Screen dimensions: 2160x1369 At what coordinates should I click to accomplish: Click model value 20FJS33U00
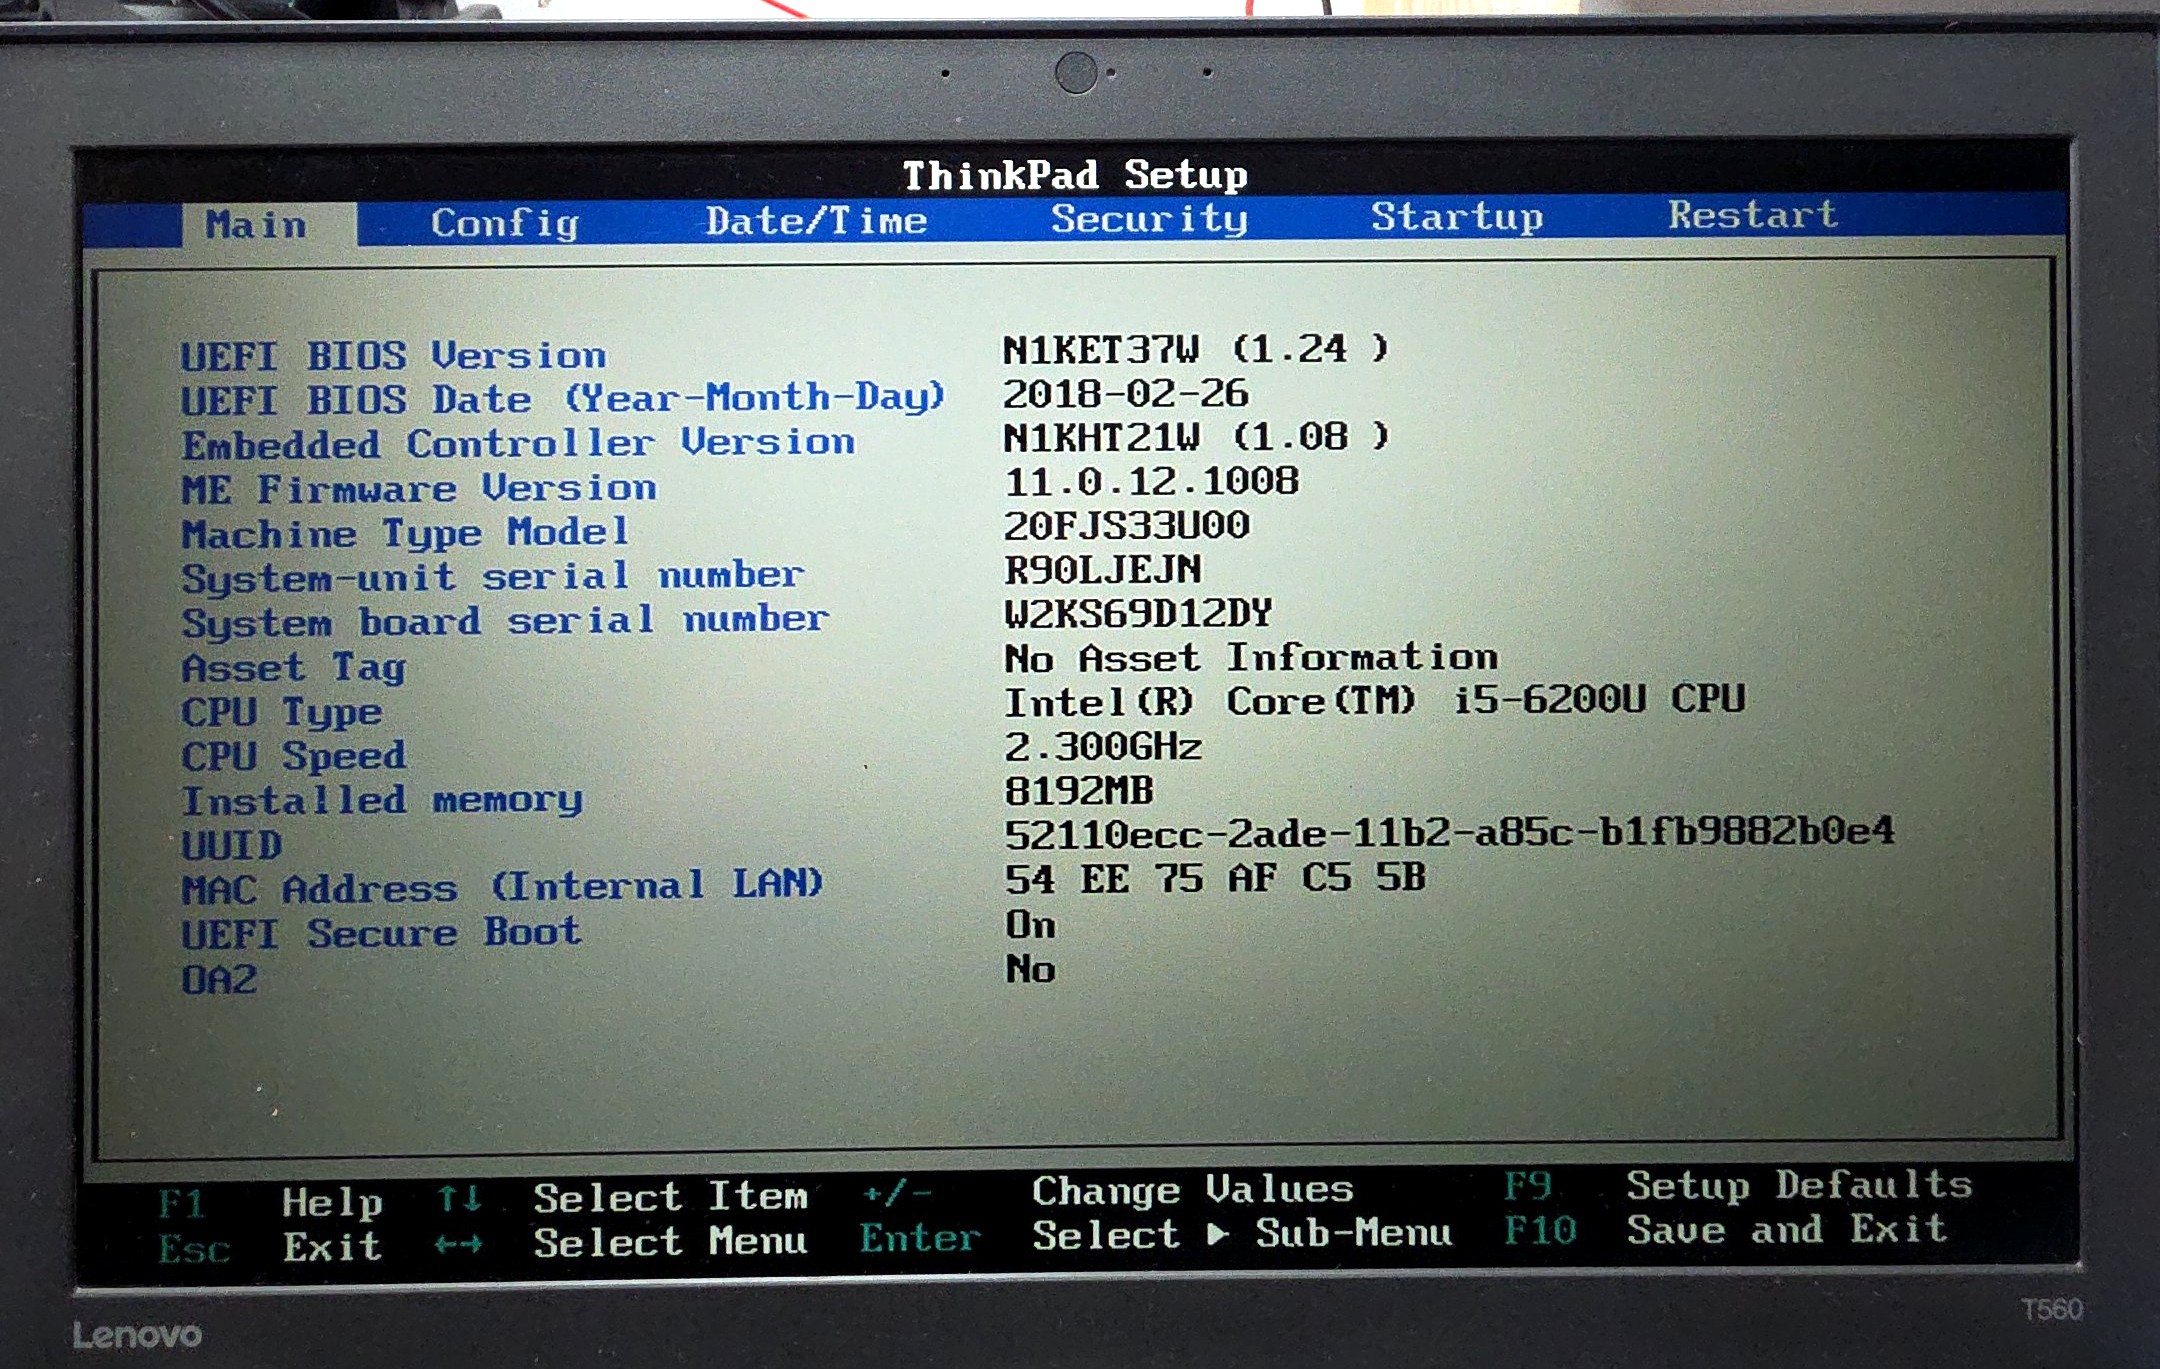pos(1127,526)
